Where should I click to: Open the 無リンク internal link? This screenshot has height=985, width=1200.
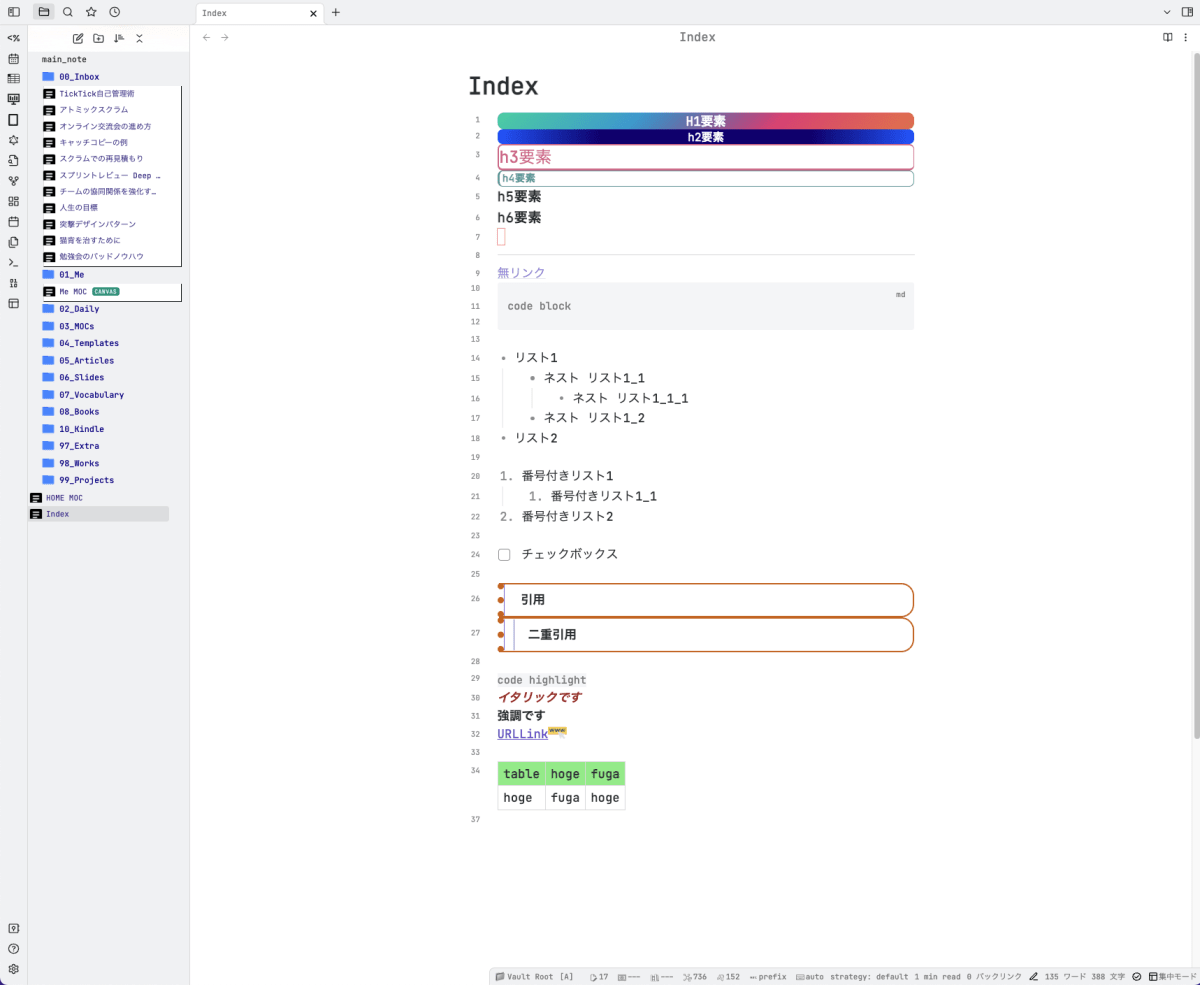521,272
